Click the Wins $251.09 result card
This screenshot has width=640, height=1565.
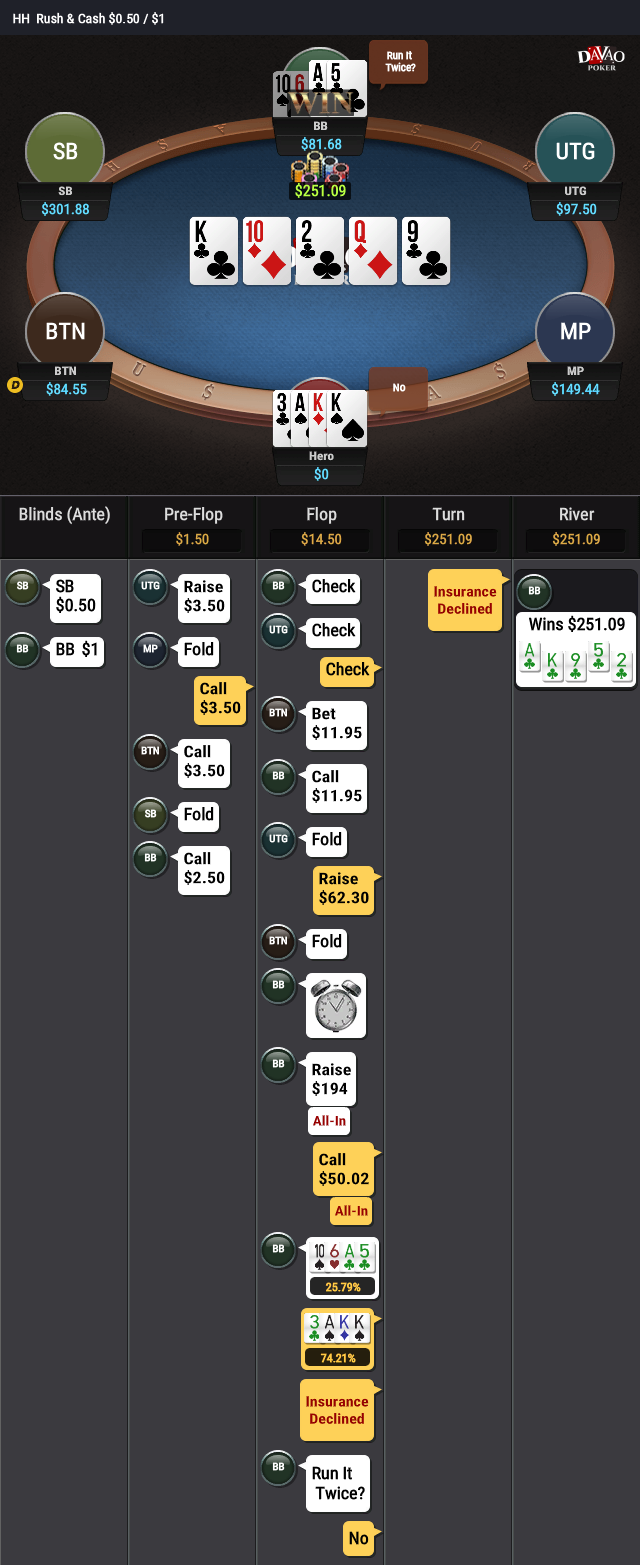pyautogui.click(x=576, y=649)
